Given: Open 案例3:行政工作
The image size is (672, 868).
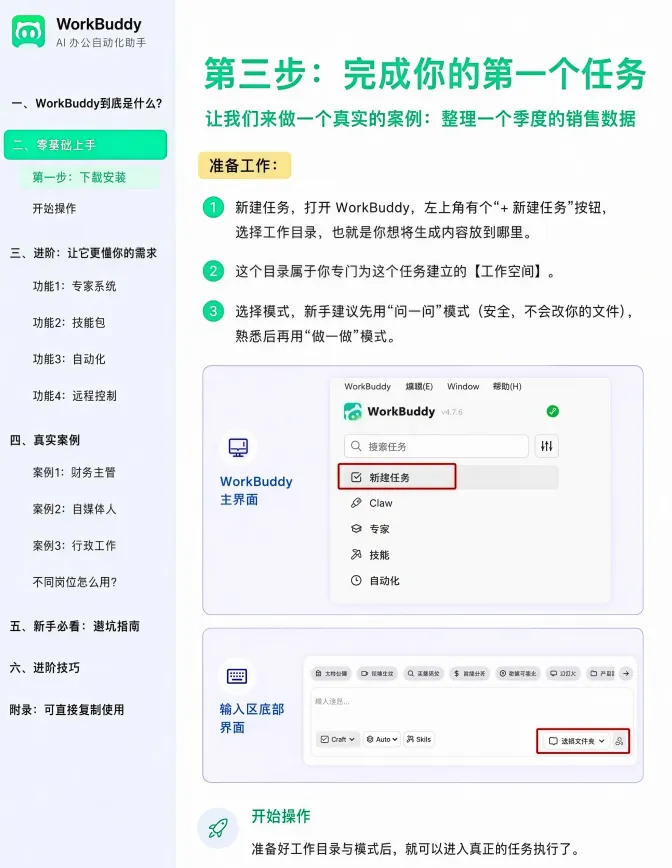Looking at the screenshot, I should (74, 545).
